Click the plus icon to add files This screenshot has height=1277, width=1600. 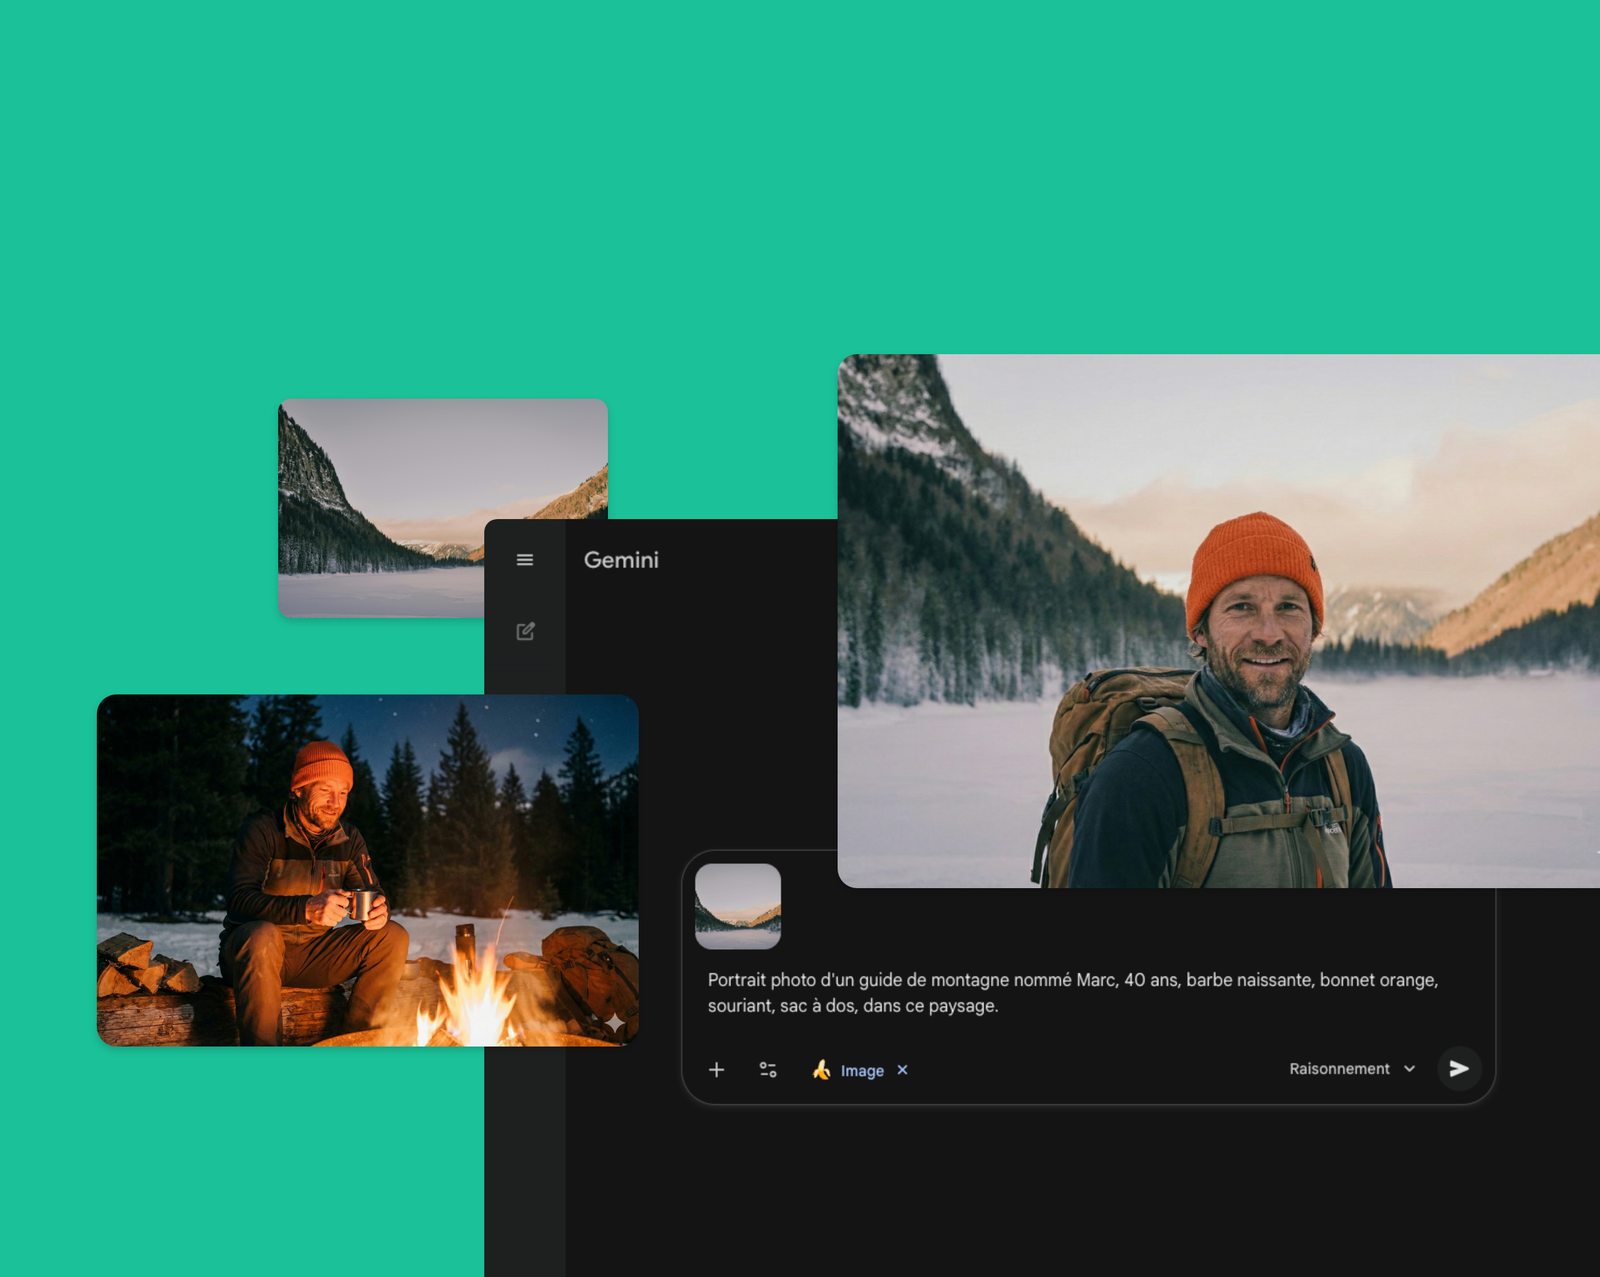(x=716, y=1070)
